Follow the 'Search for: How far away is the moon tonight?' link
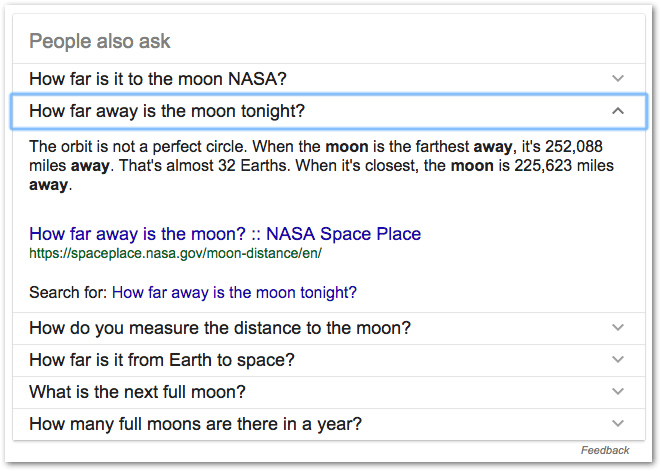661x471 pixels. pos(234,293)
